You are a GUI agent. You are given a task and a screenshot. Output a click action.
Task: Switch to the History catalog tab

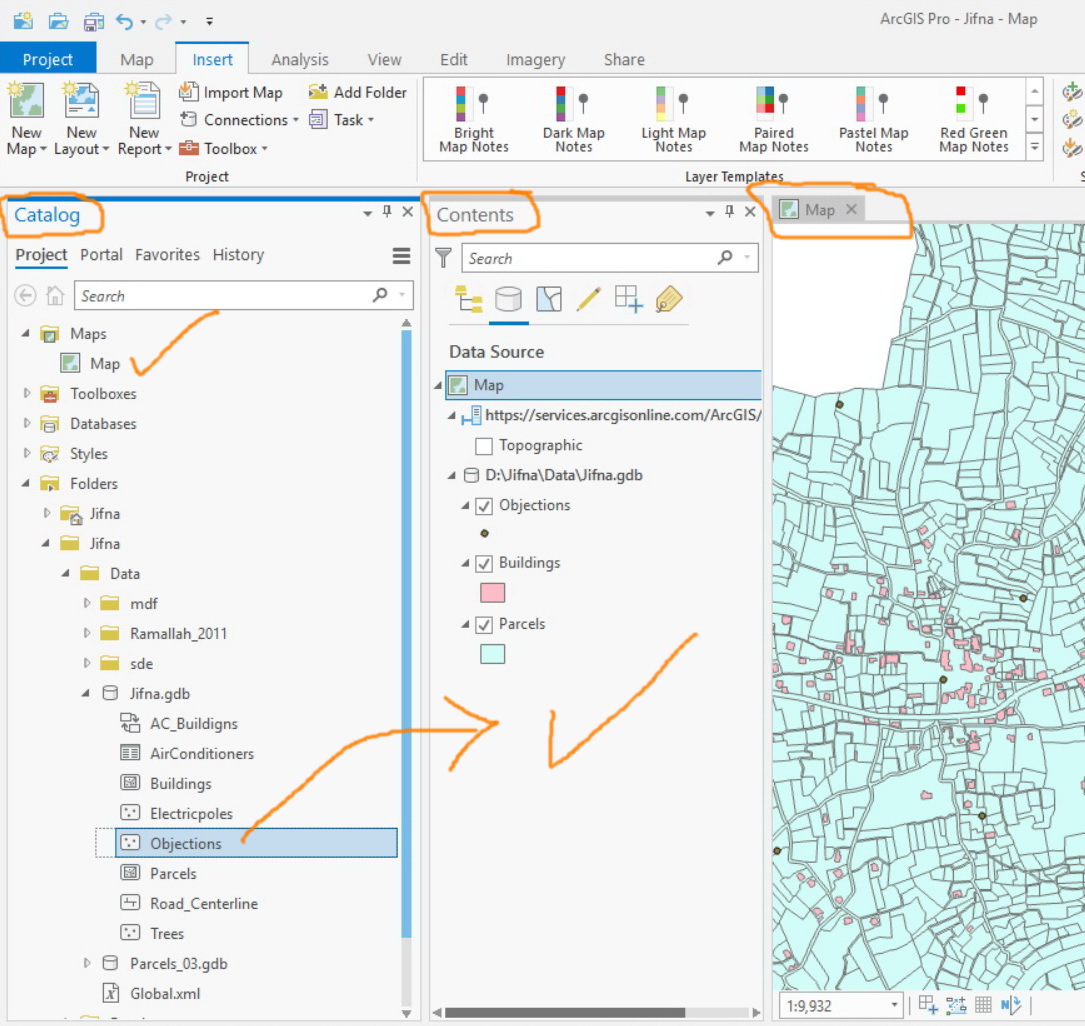pyautogui.click(x=238, y=255)
